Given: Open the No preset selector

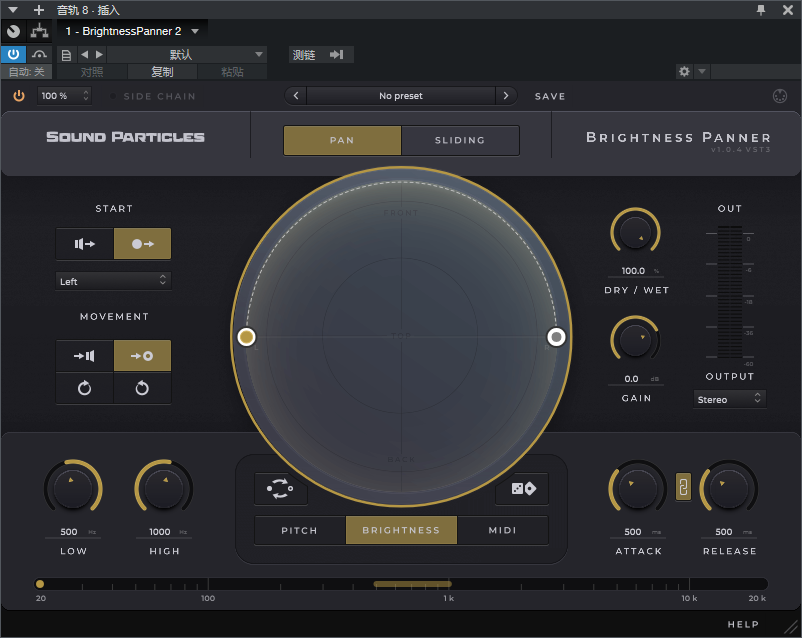Looking at the screenshot, I should click(401, 96).
